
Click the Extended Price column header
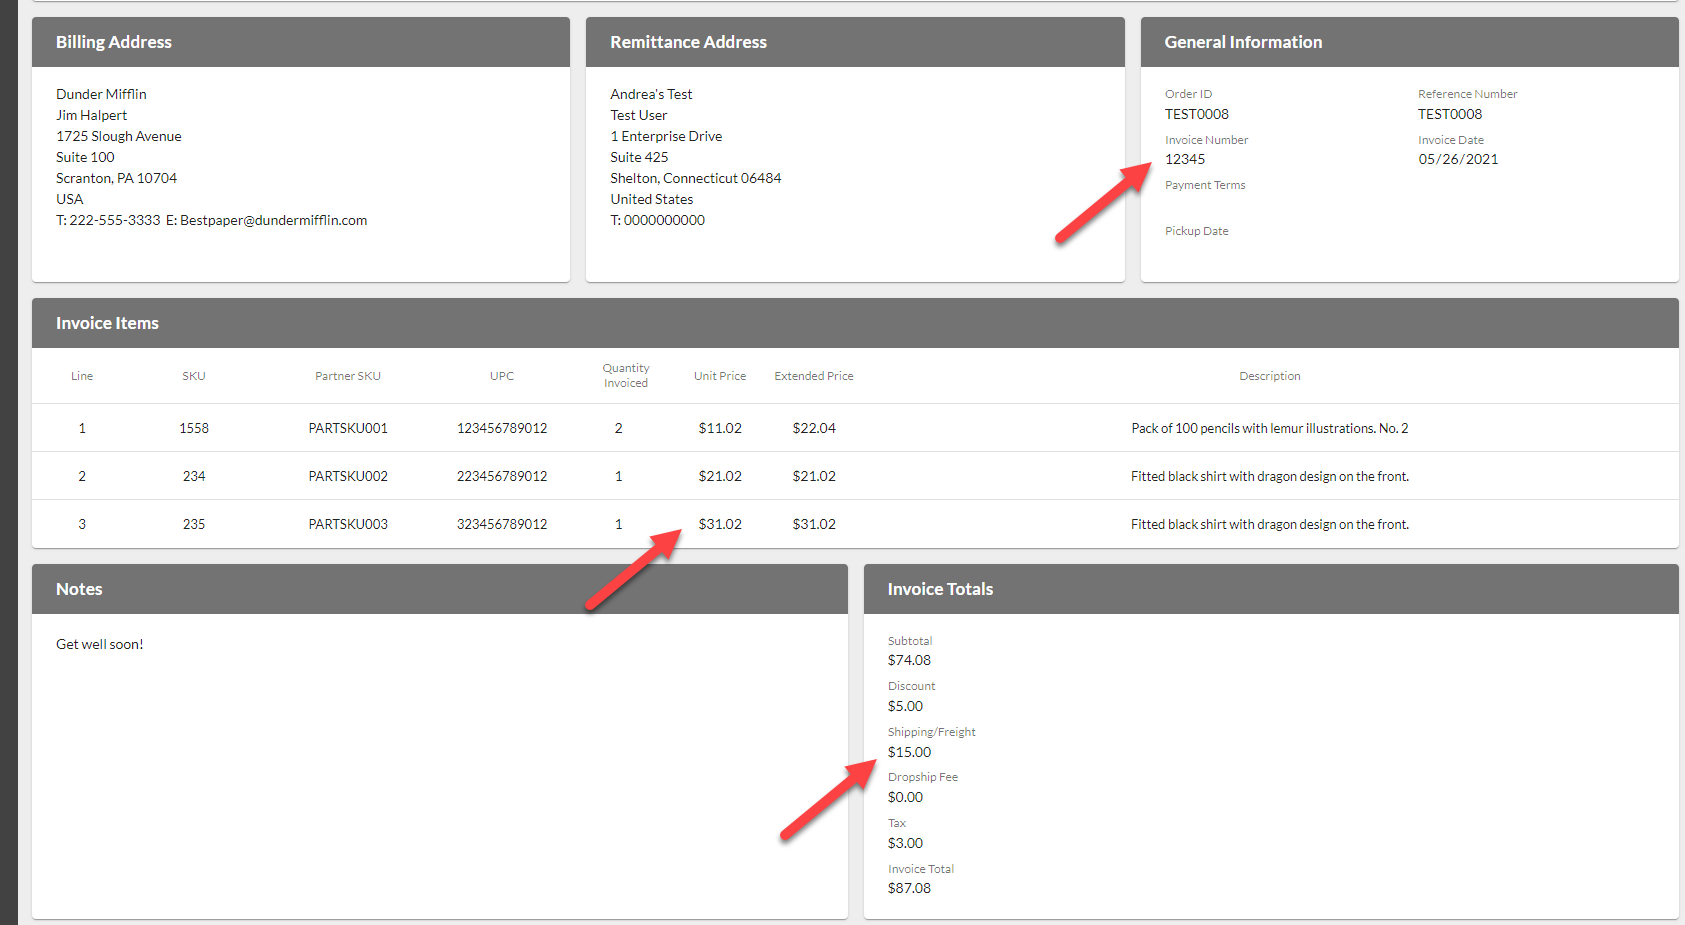[x=813, y=376]
